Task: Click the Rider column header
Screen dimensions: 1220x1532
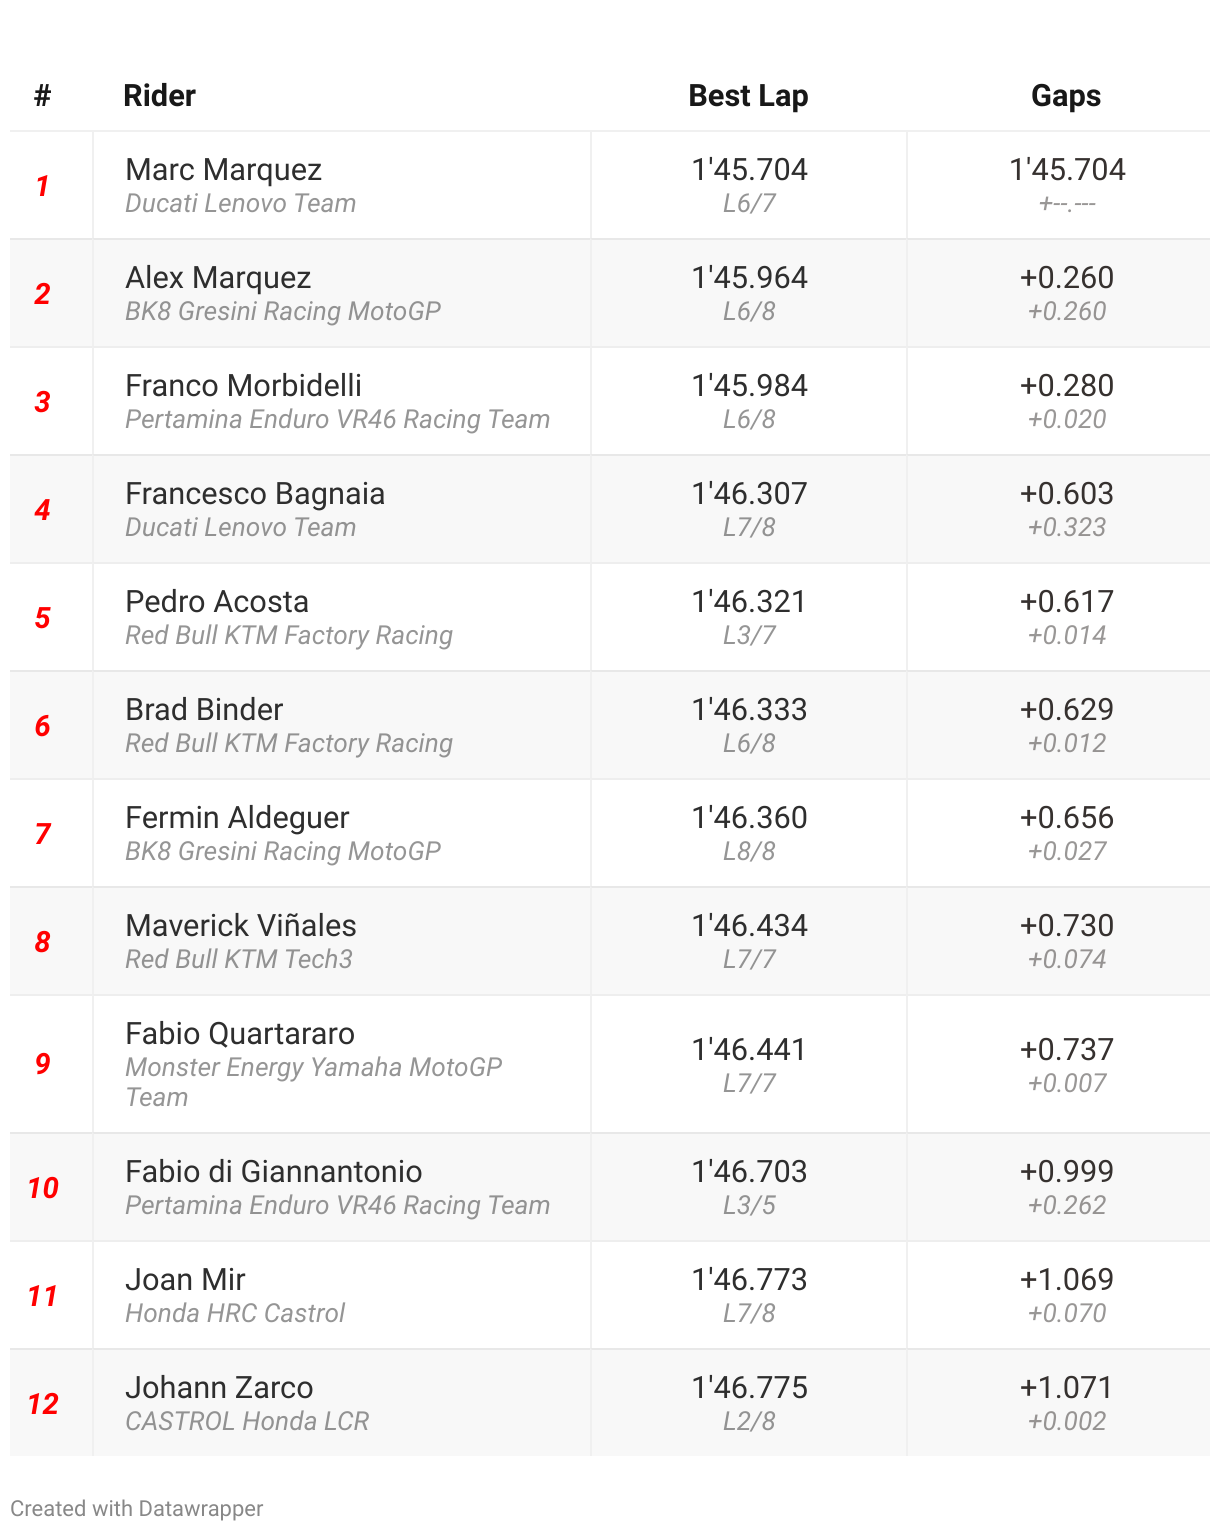Action: coord(159,96)
